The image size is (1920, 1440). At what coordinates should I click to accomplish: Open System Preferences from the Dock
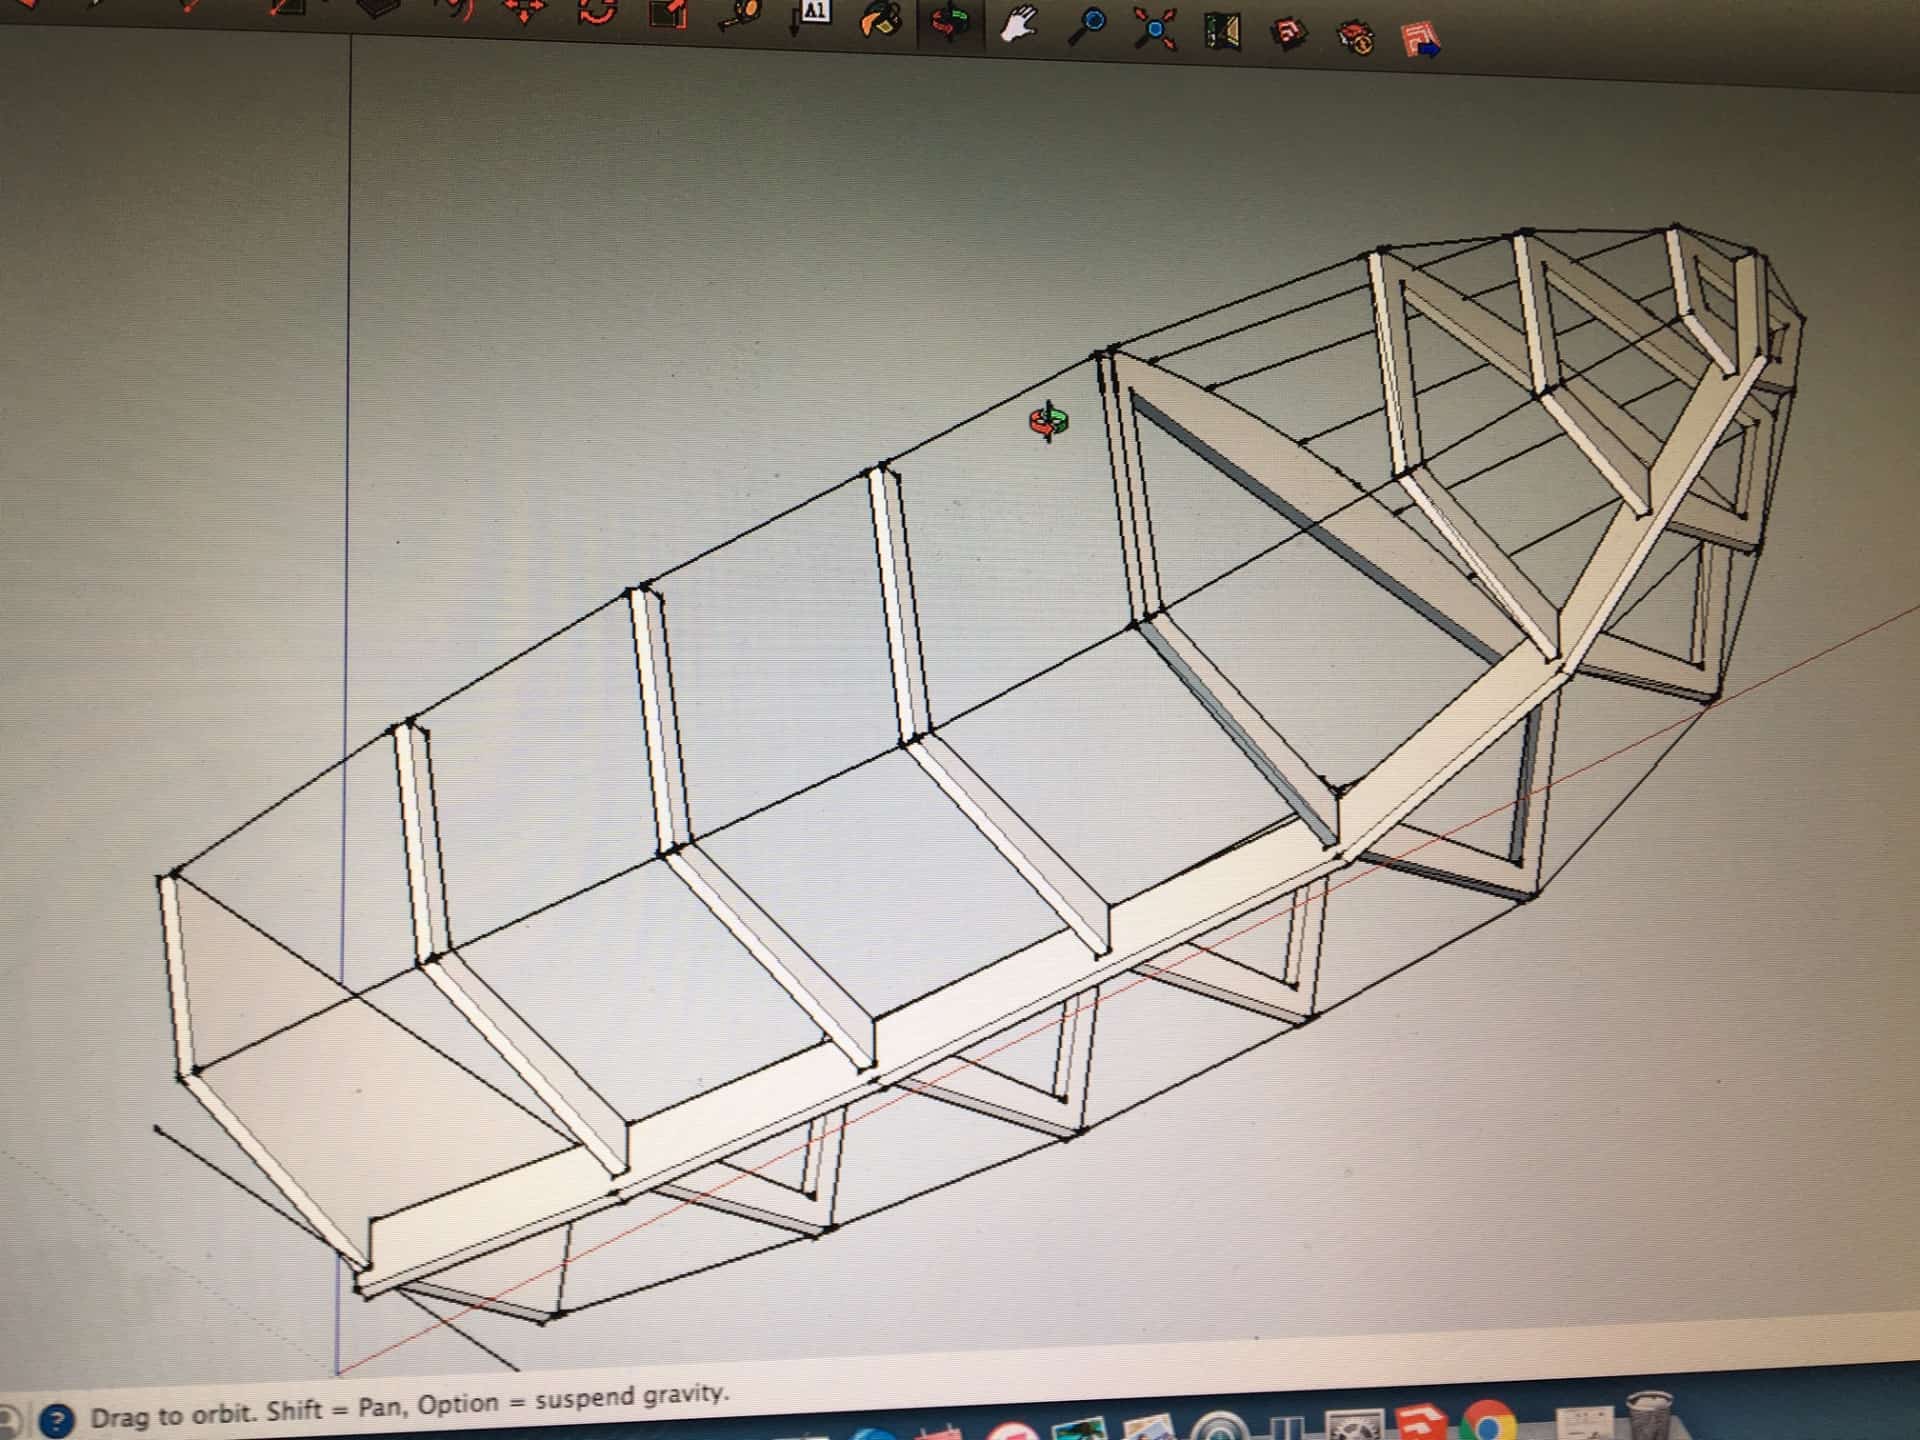click(1354, 1426)
